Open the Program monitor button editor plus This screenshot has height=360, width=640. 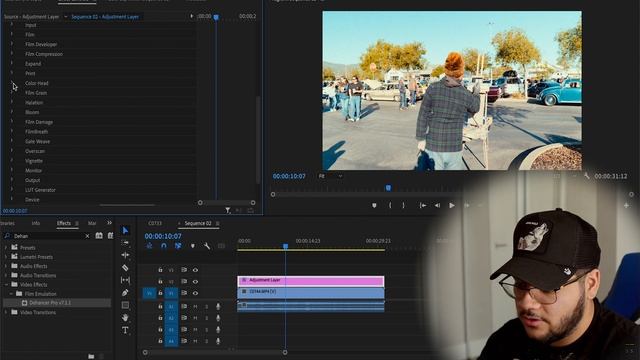pyautogui.click(x=626, y=206)
